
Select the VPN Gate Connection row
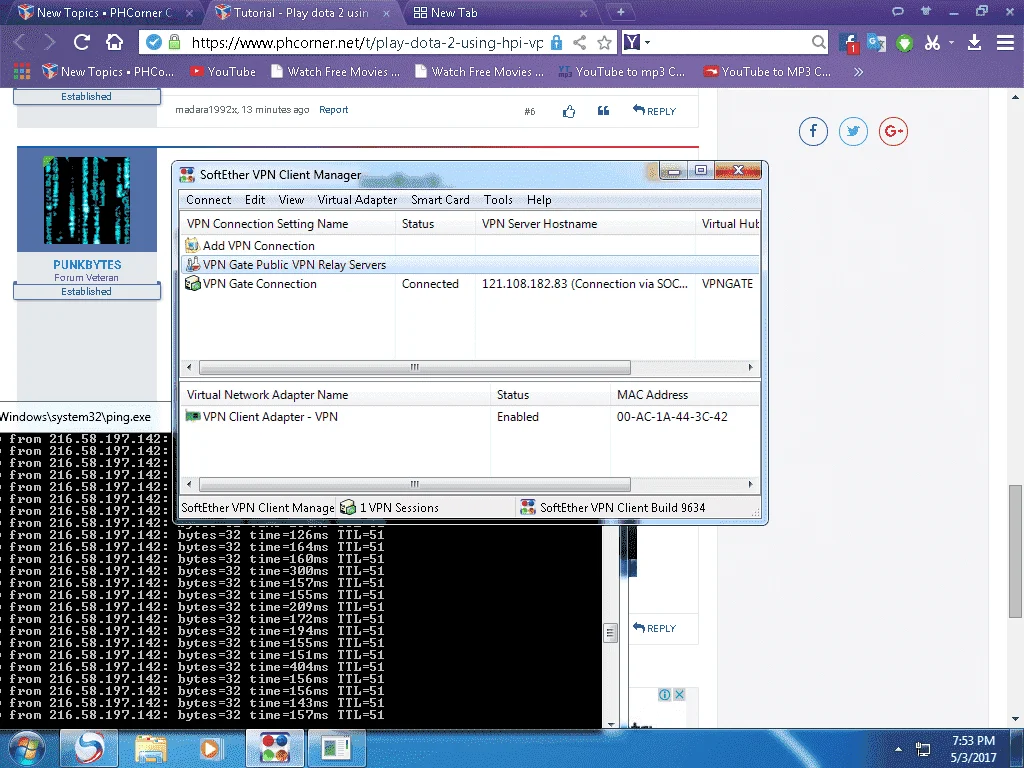click(x=470, y=283)
